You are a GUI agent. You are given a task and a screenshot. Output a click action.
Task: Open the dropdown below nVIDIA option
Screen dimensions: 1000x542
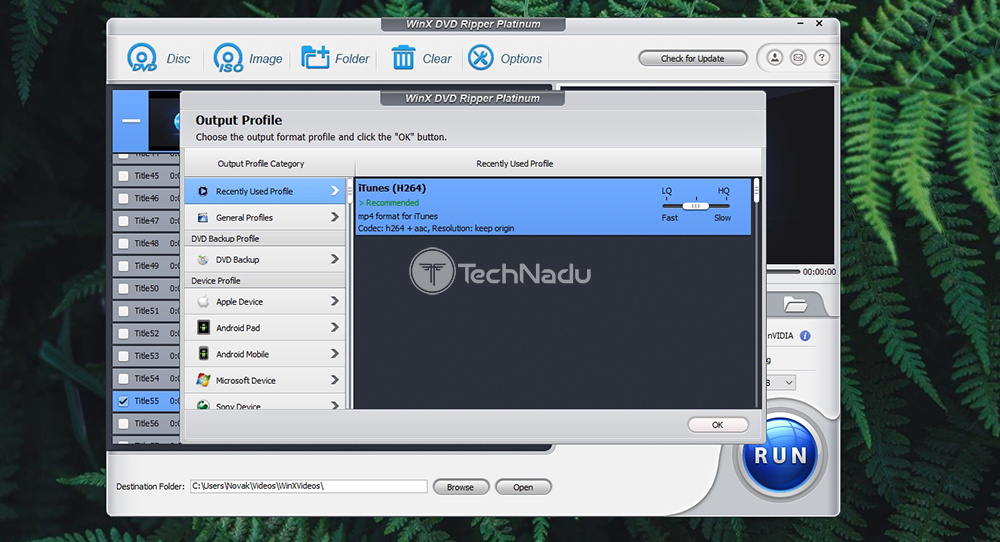coord(788,383)
